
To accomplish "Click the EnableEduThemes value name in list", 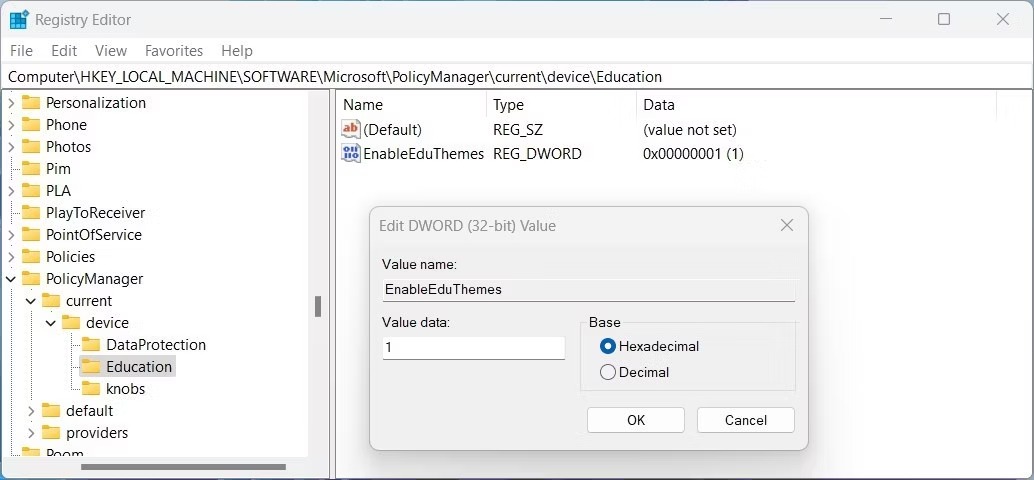I will point(424,154).
